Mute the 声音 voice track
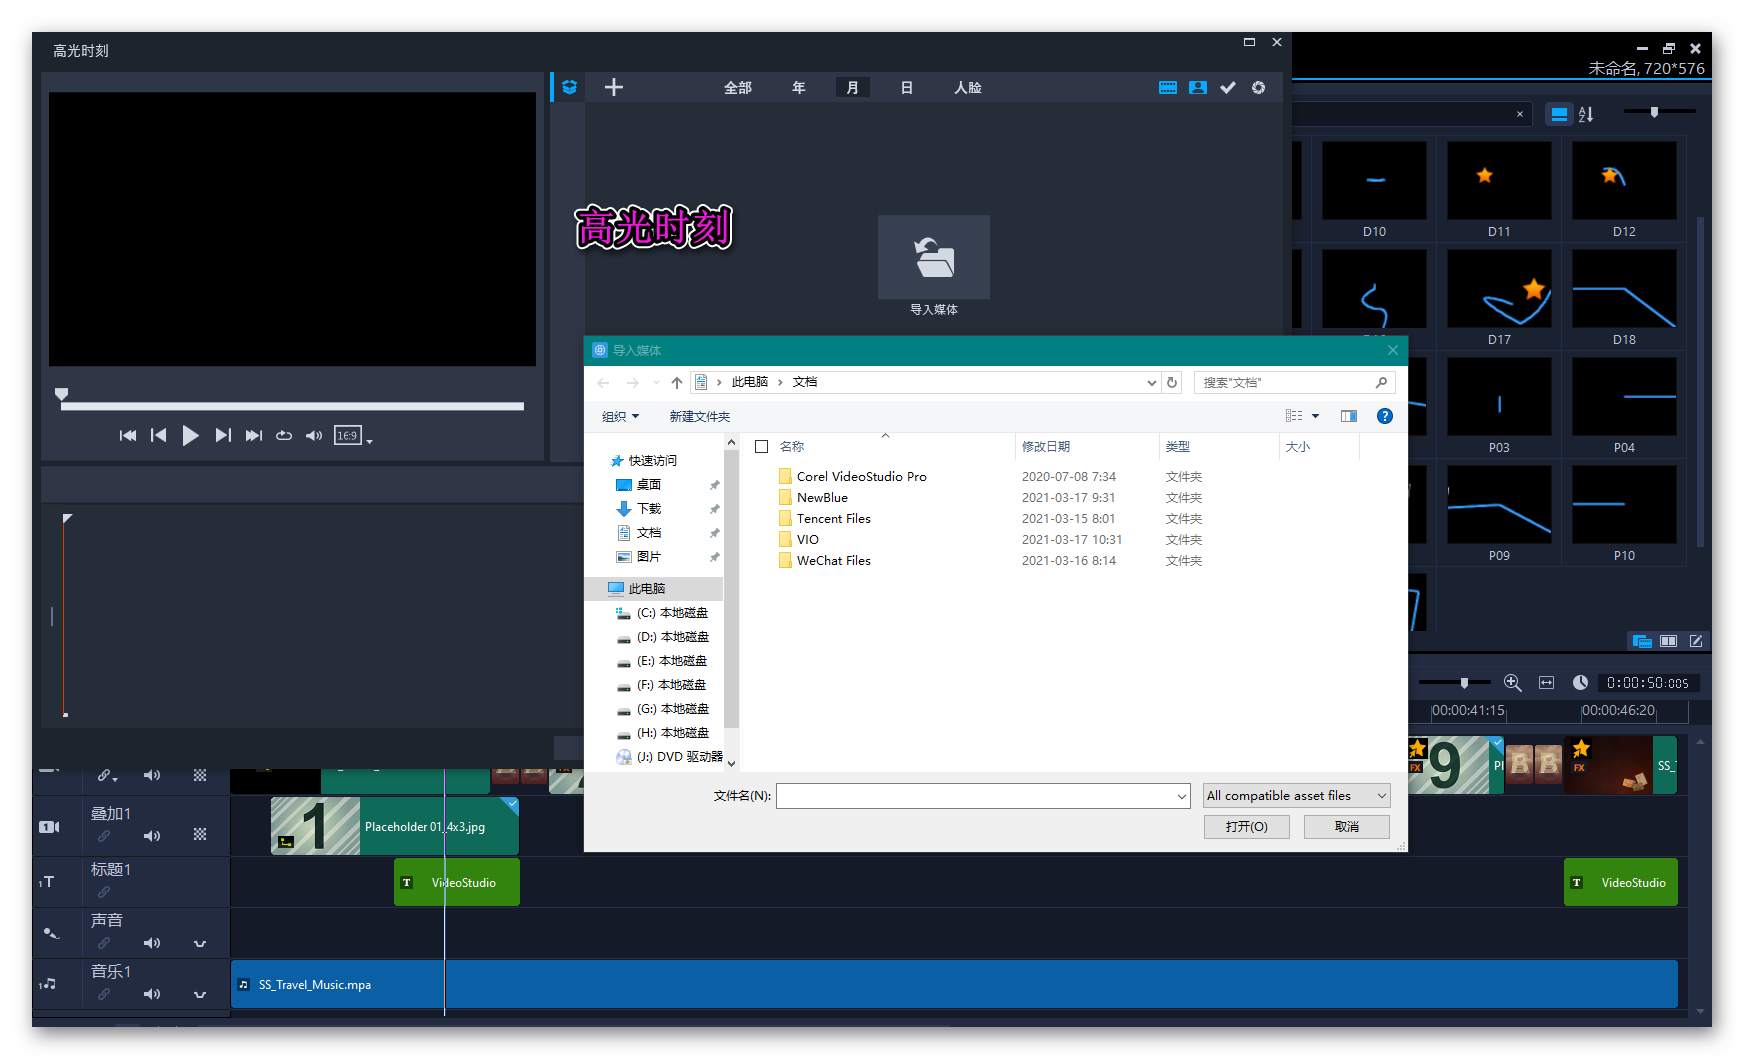The width and height of the screenshot is (1744, 1059). [152, 943]
